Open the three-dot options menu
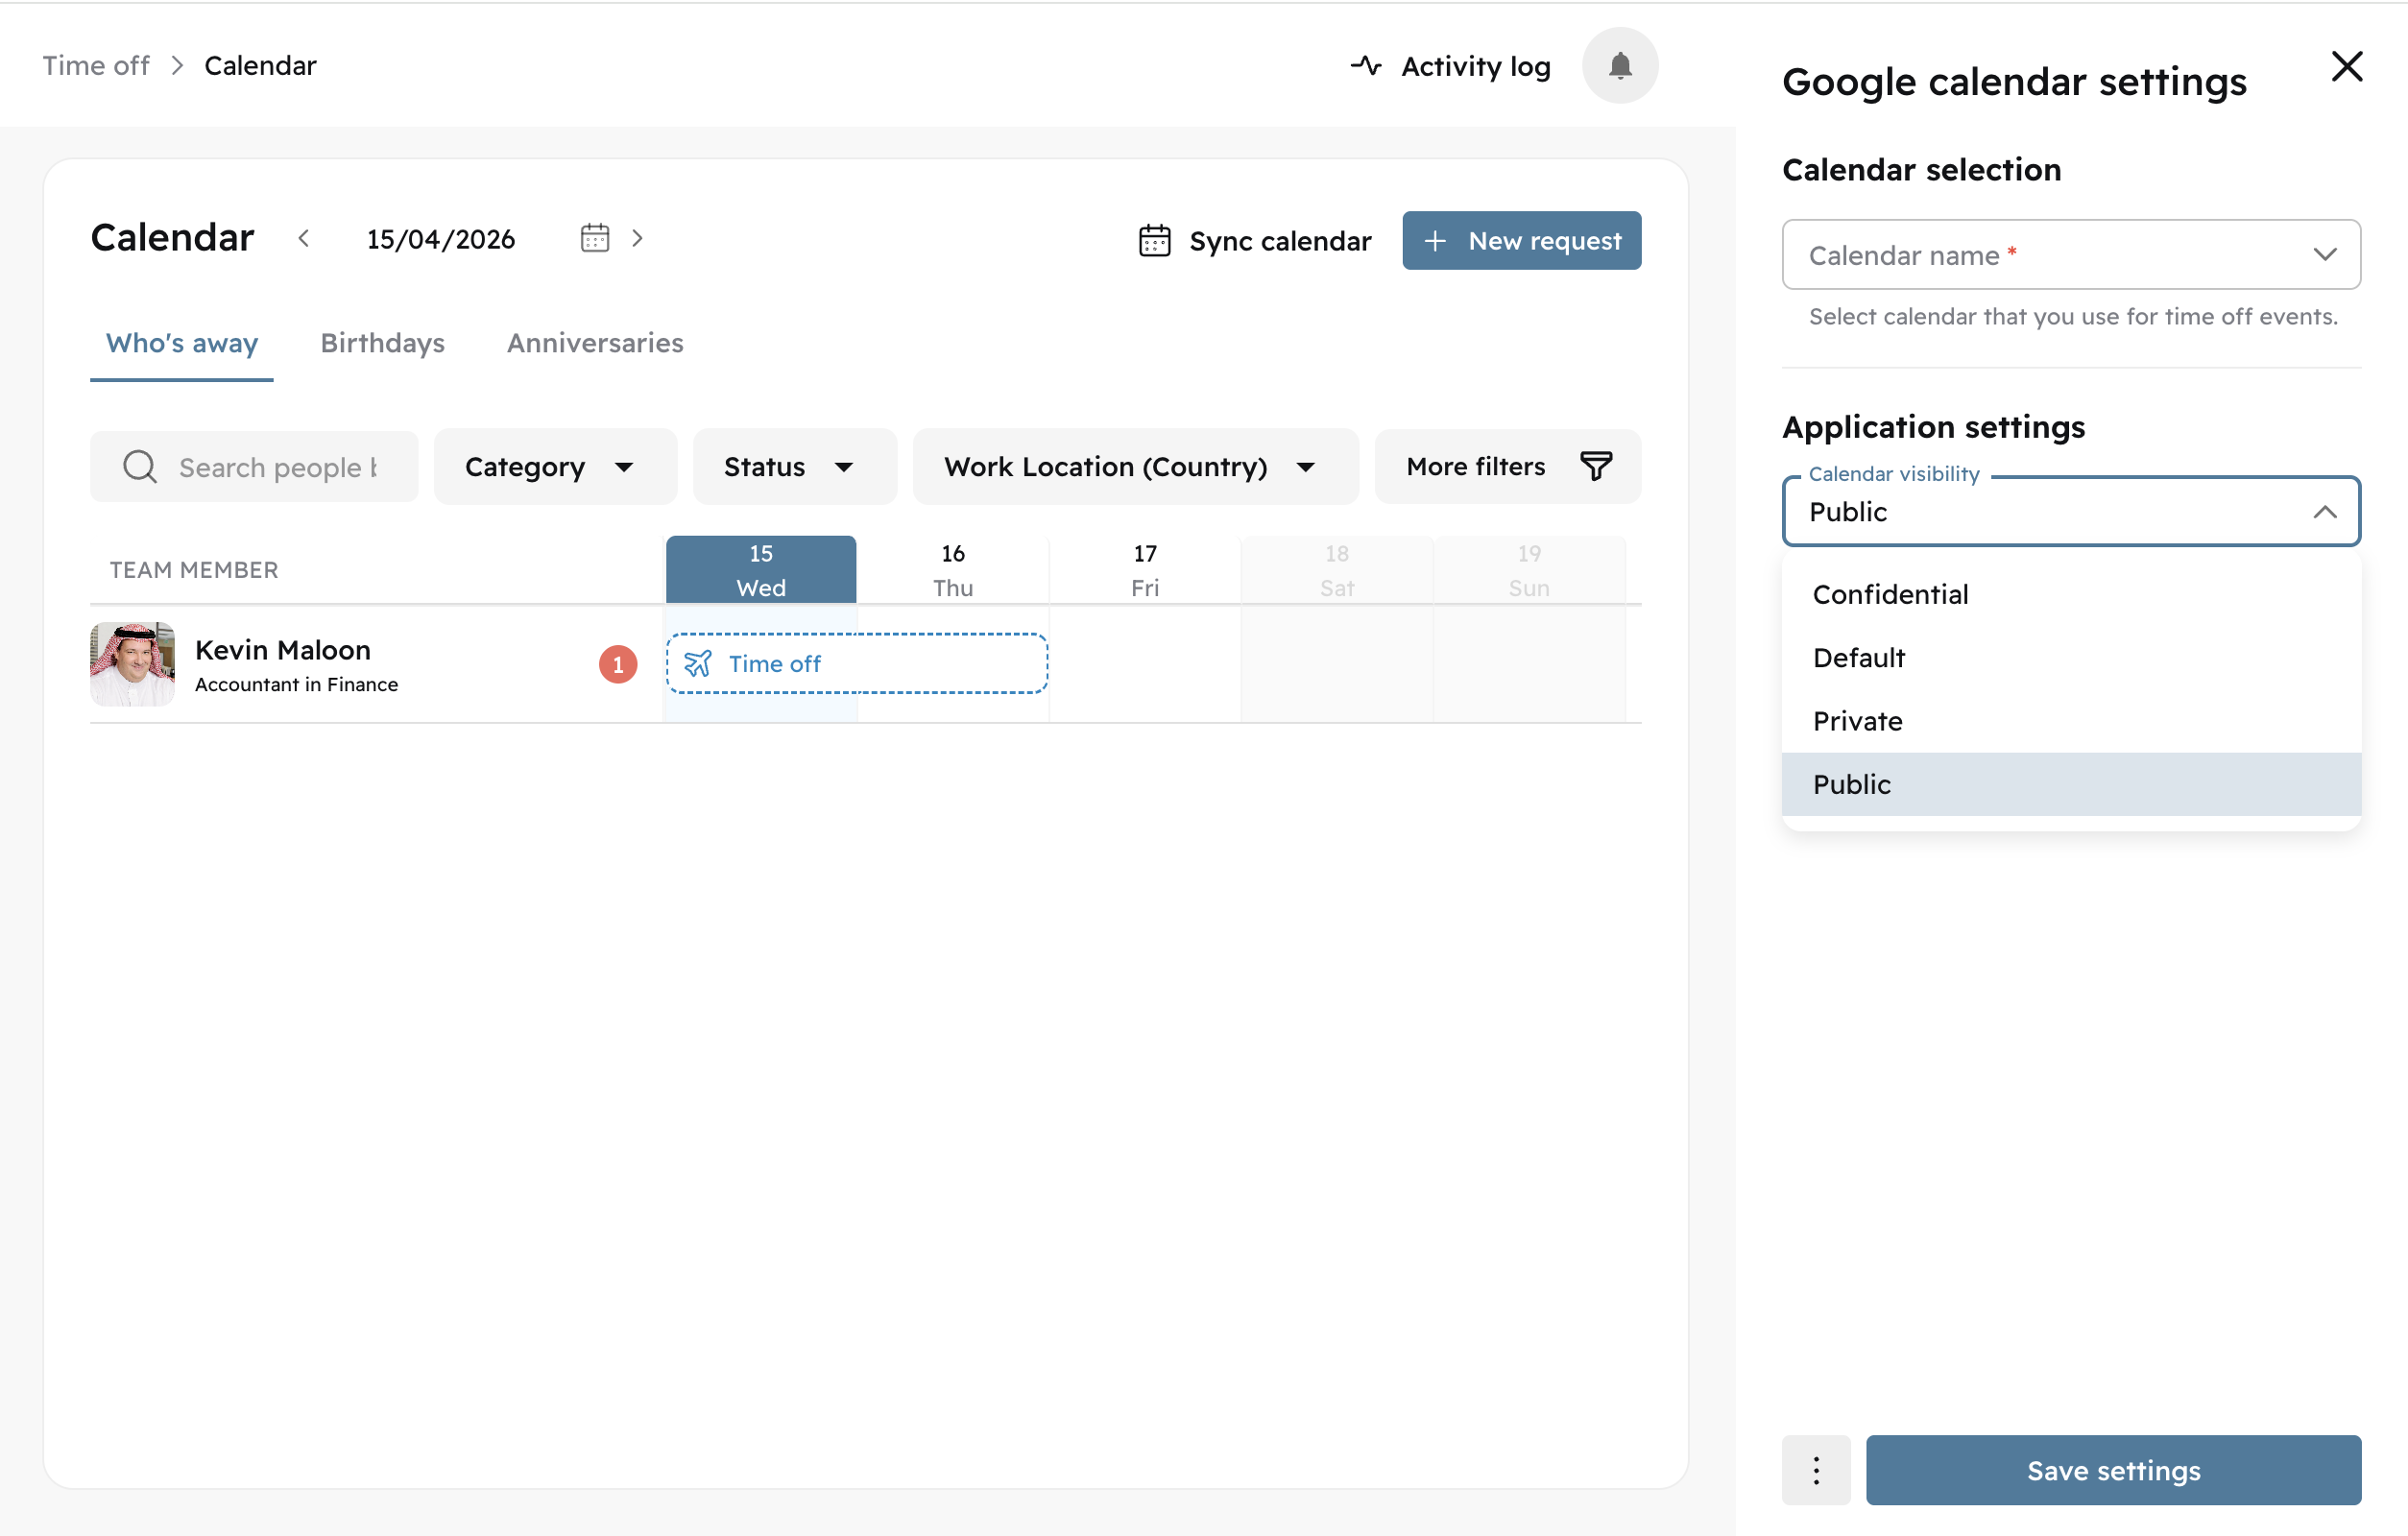The height and width of the screenshot is (1536, 2408). pos(1815,1469)
